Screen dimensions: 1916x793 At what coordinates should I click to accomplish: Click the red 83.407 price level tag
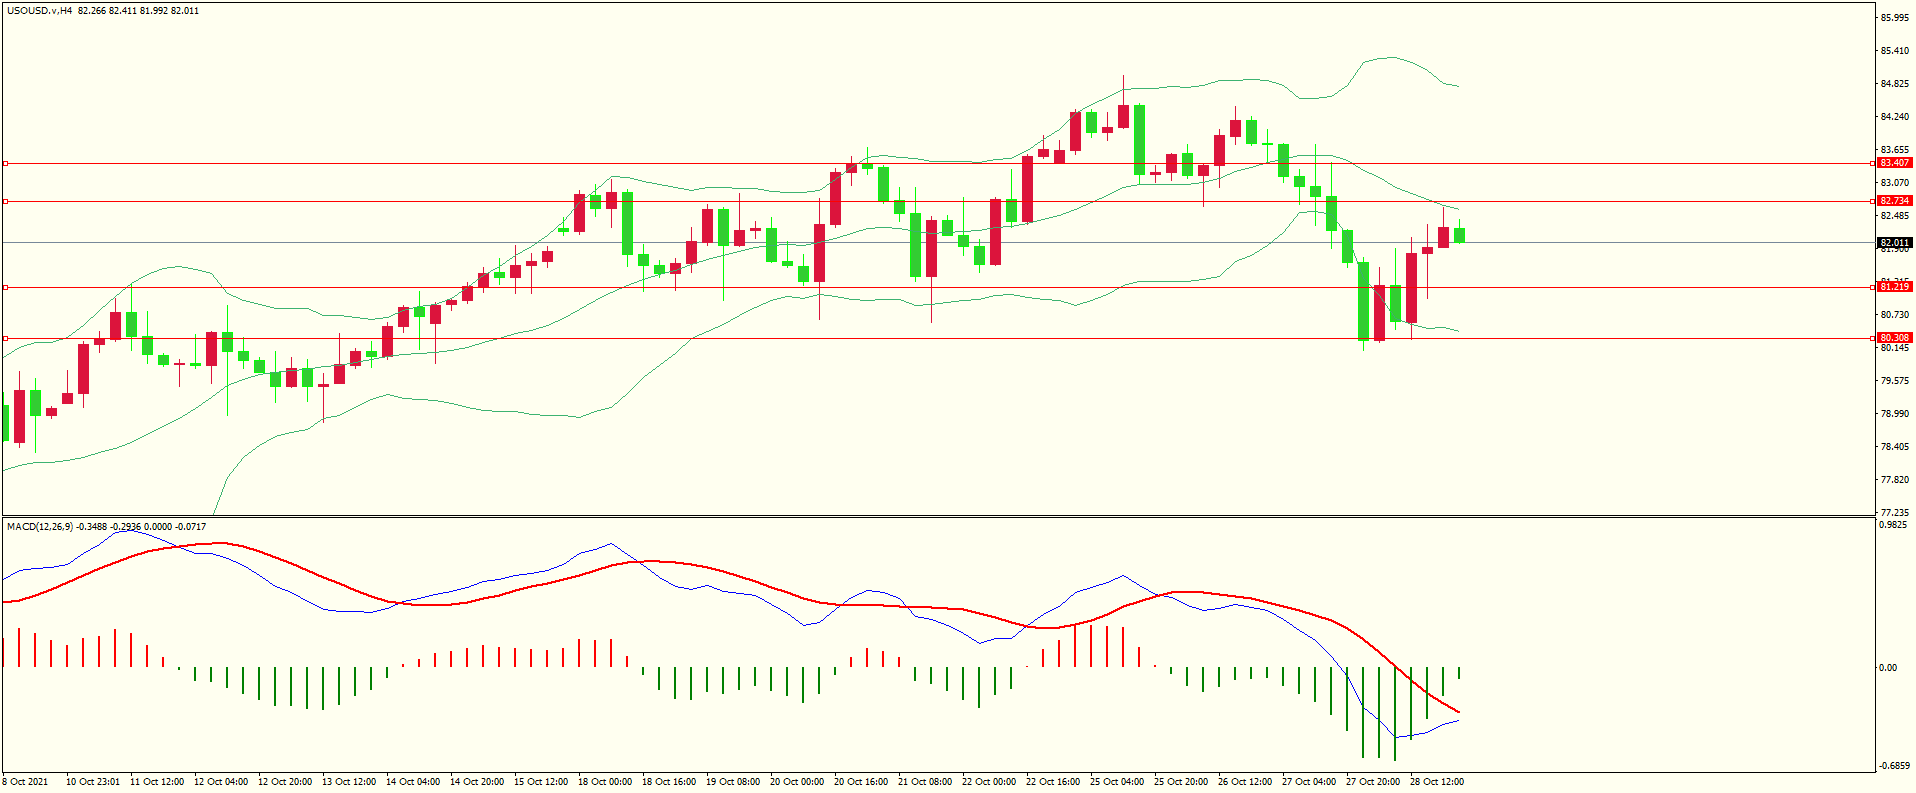pos(1894,163)
